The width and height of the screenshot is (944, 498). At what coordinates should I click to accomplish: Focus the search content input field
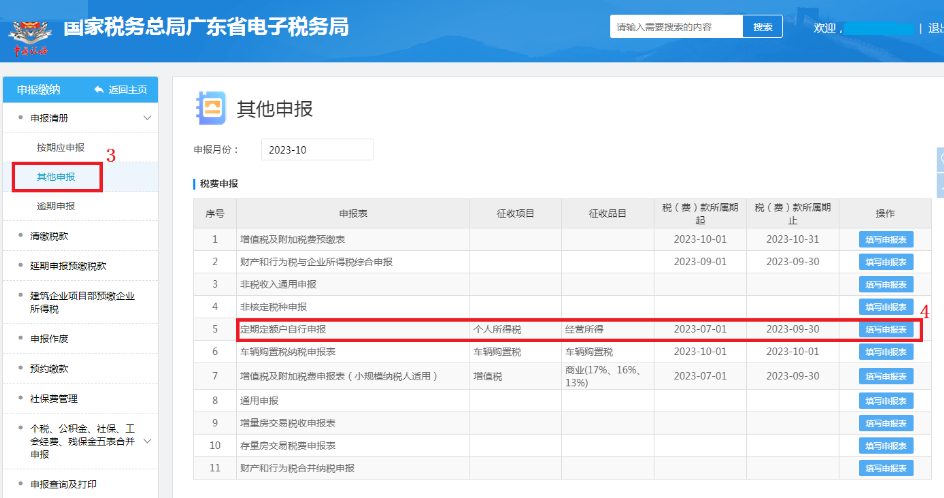click(676, 27)
